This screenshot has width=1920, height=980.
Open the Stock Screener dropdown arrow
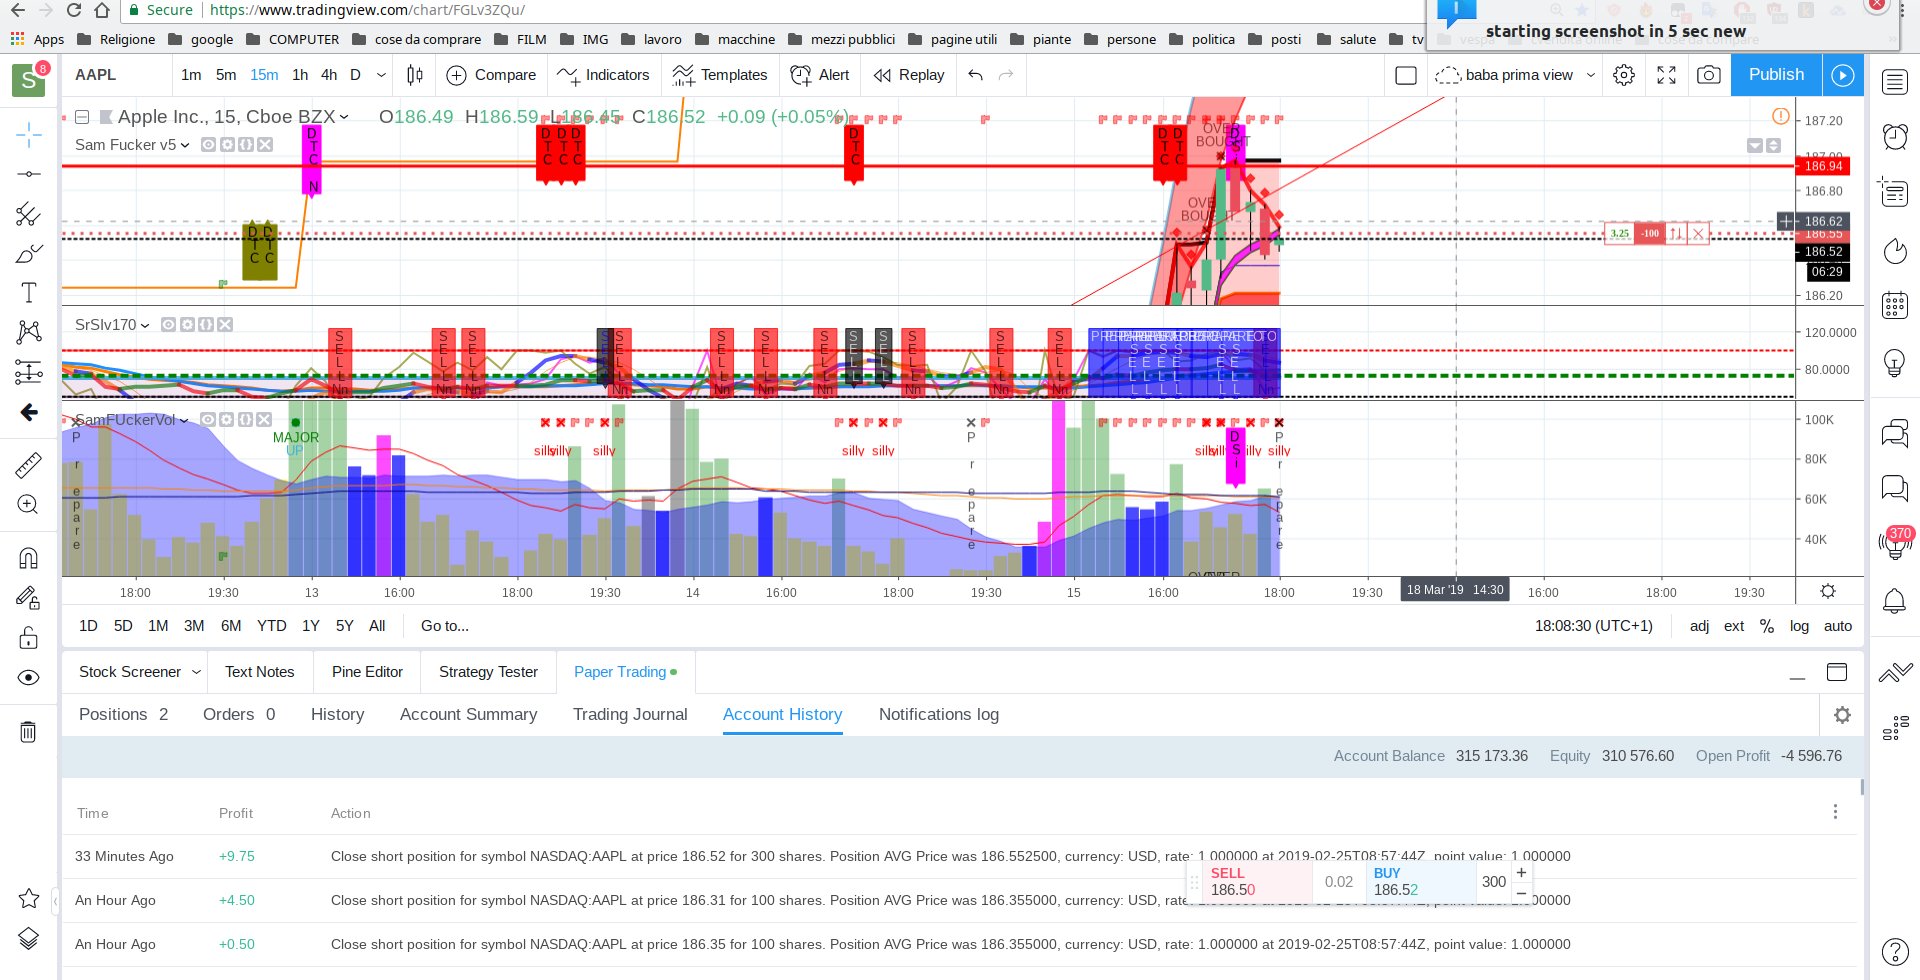196,672
